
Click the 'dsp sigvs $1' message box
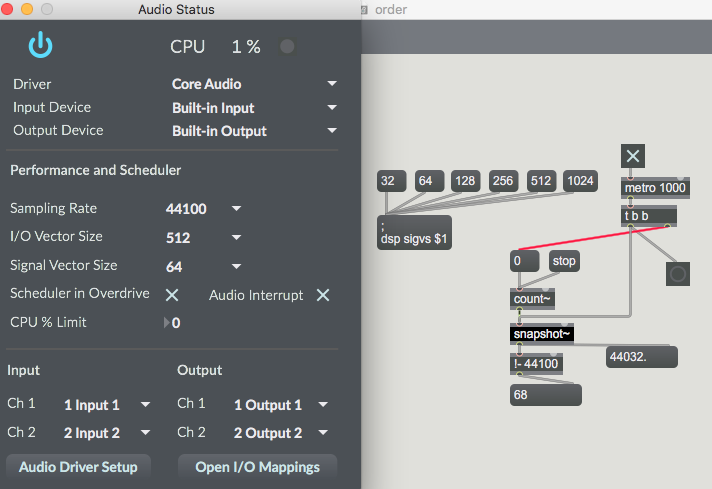point(414,232)
